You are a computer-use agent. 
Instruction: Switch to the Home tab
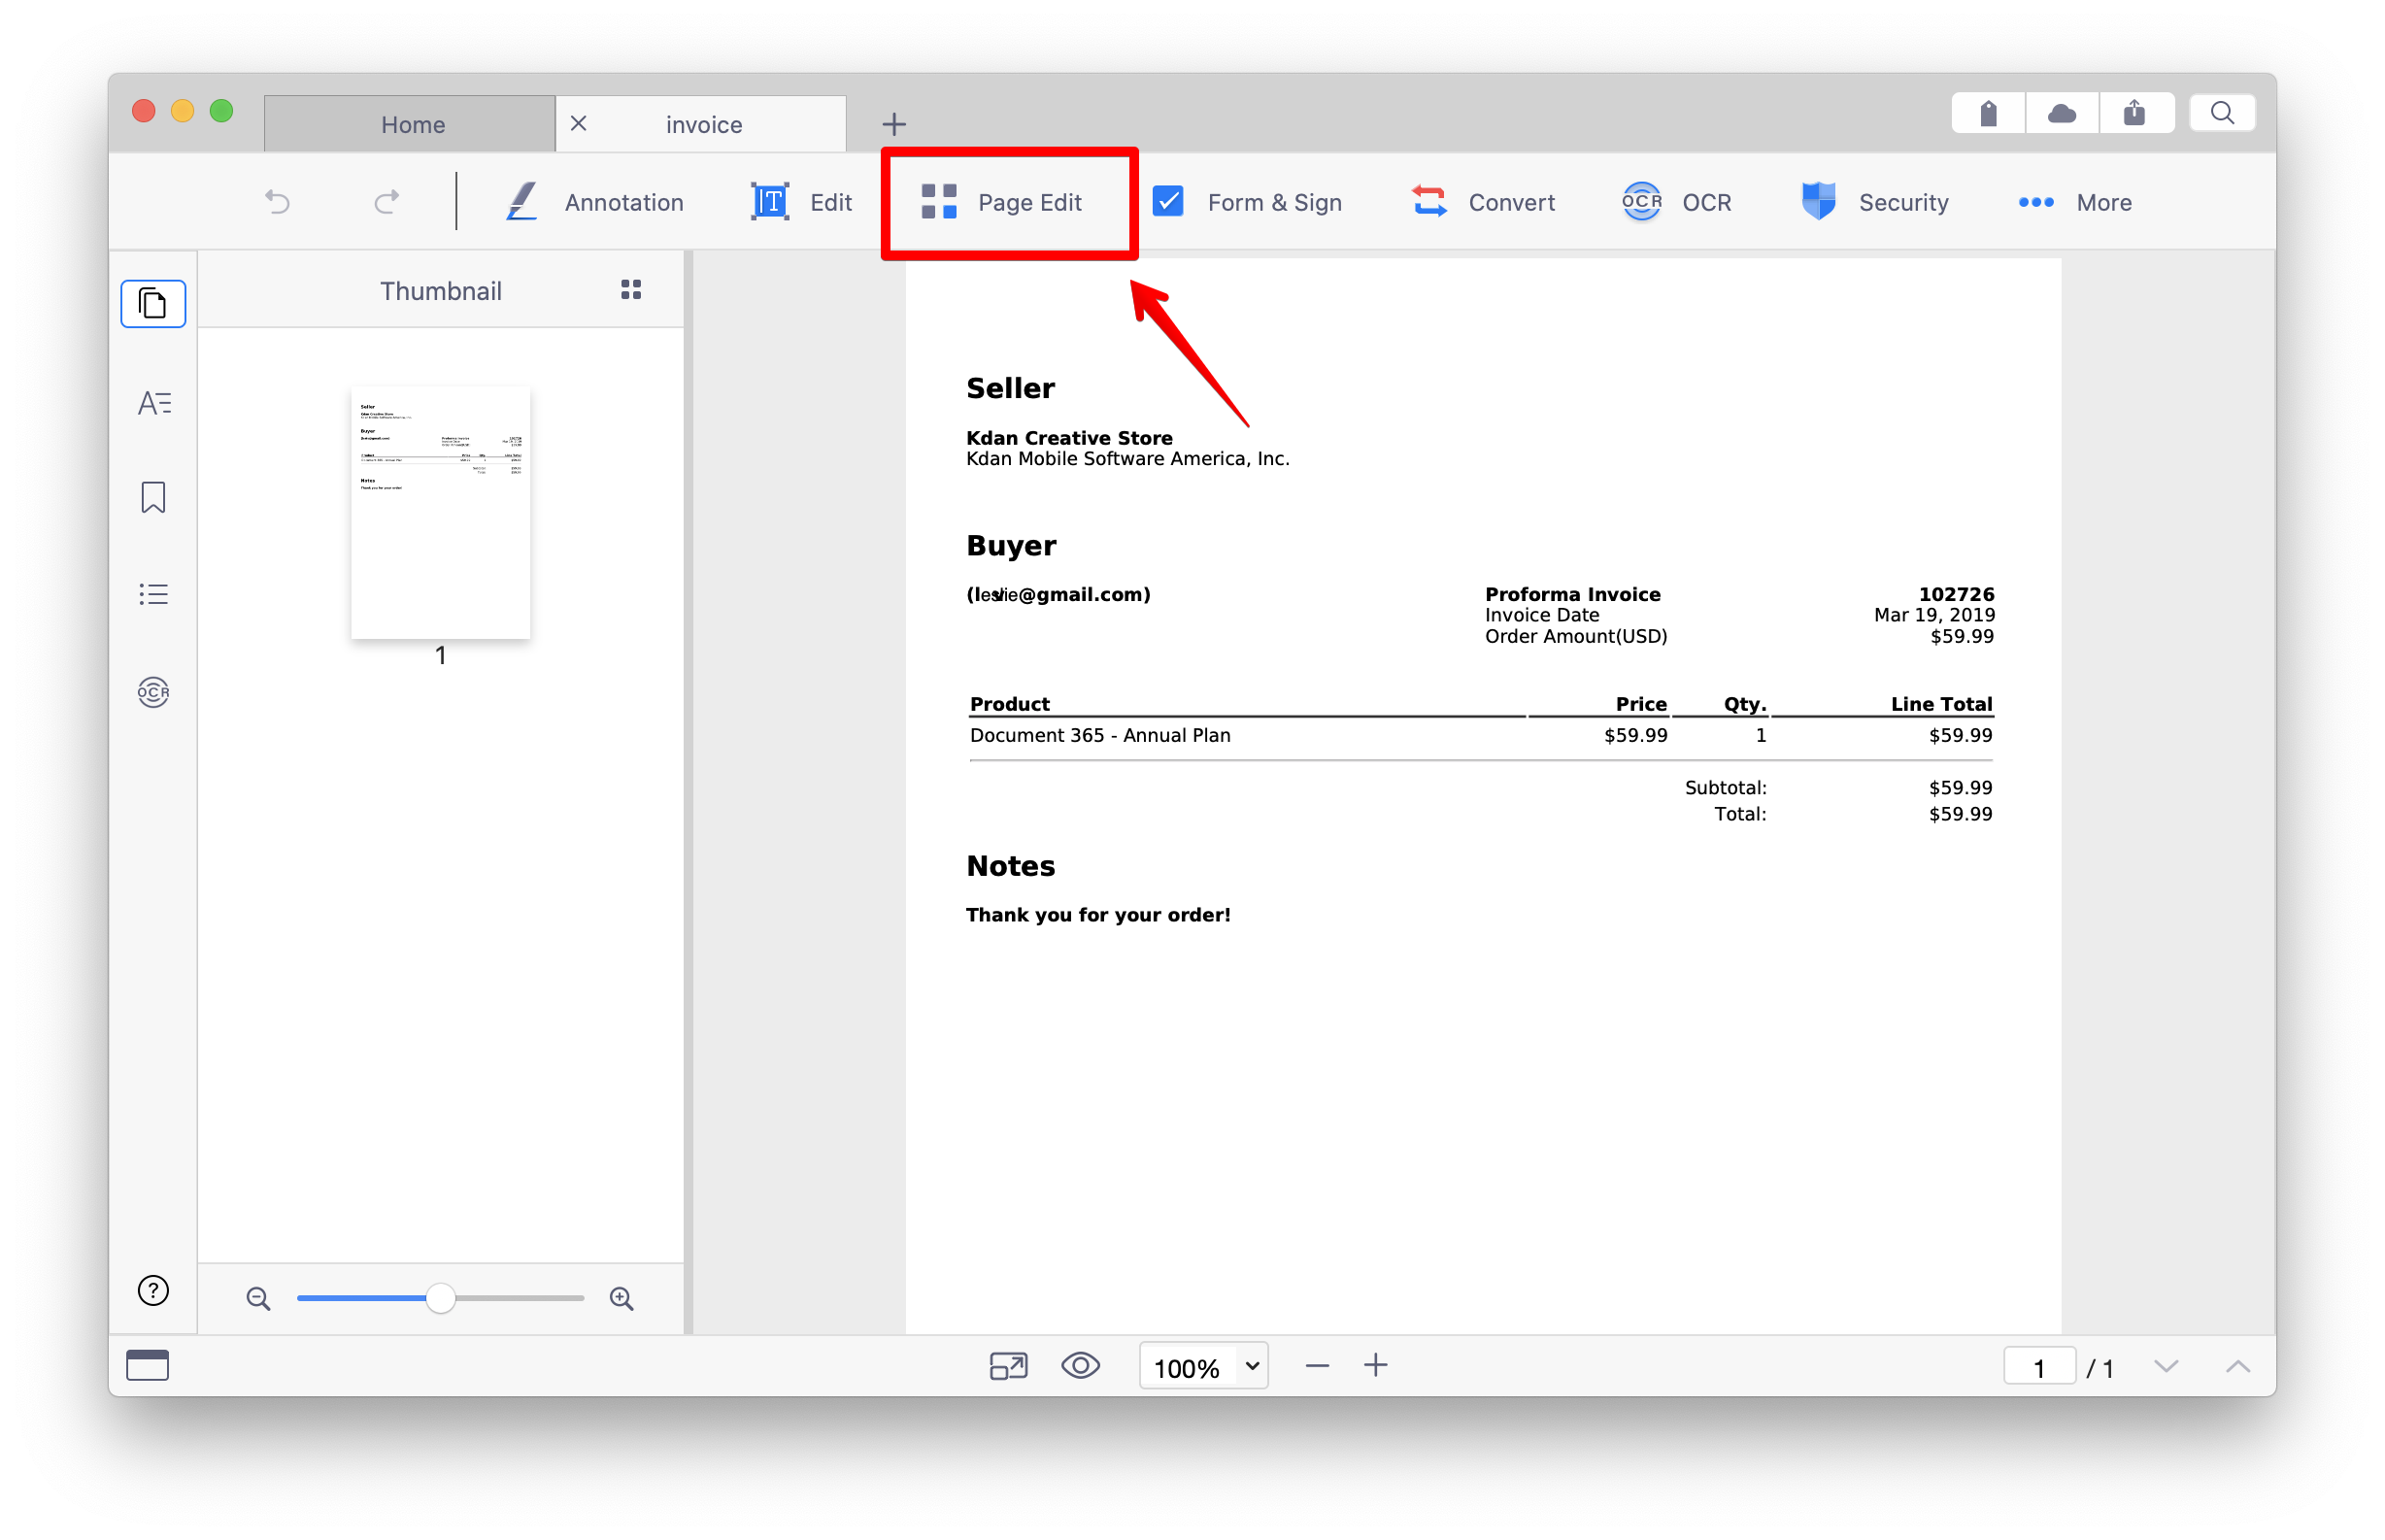pyautogui.click(x=411, y=124)
